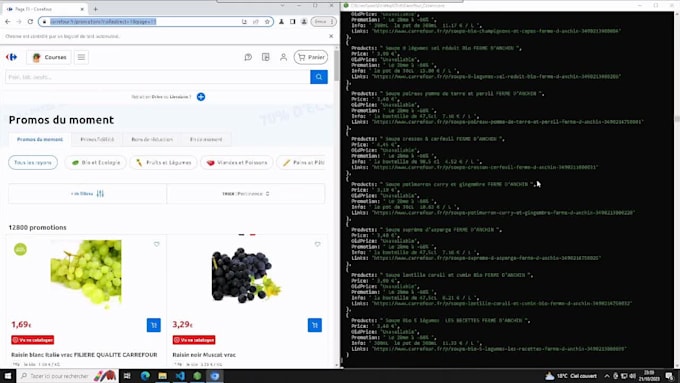This screenshot has width=680, height=383.
Task: Open the Windows Start menu
Action: [8, 376]
